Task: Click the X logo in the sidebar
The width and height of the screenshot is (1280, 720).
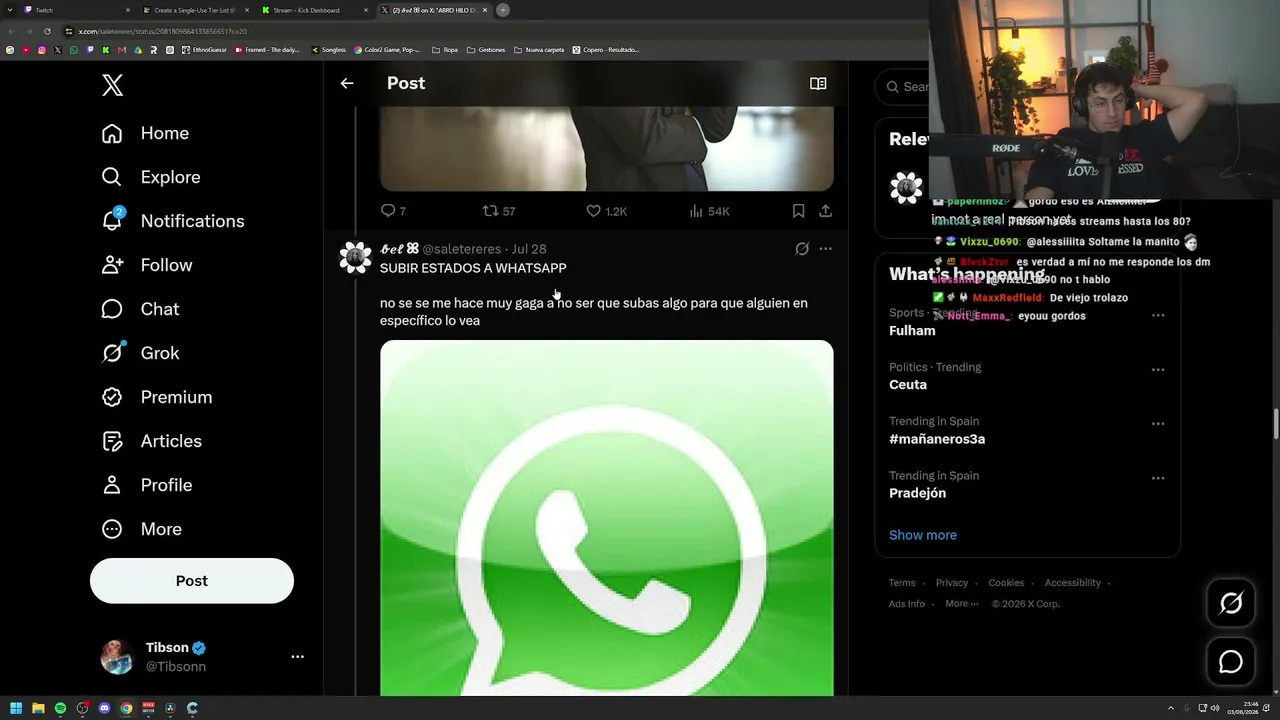Action: click(113, 85)
